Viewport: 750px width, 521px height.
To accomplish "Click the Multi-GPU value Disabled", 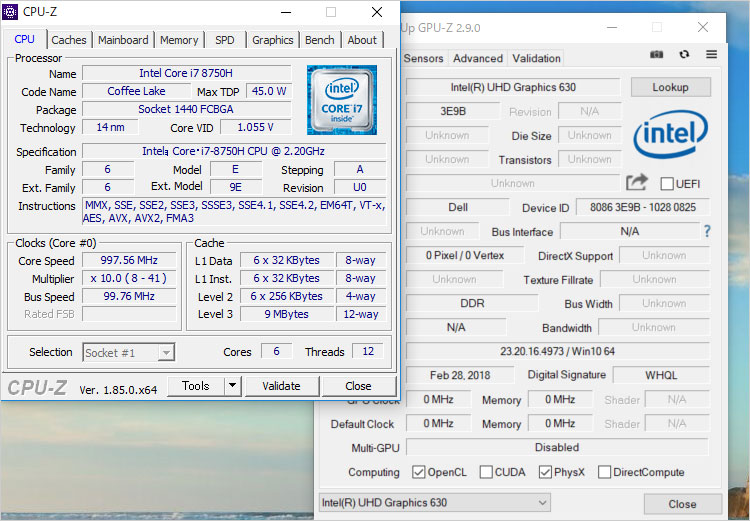I will tap(557, 447).
